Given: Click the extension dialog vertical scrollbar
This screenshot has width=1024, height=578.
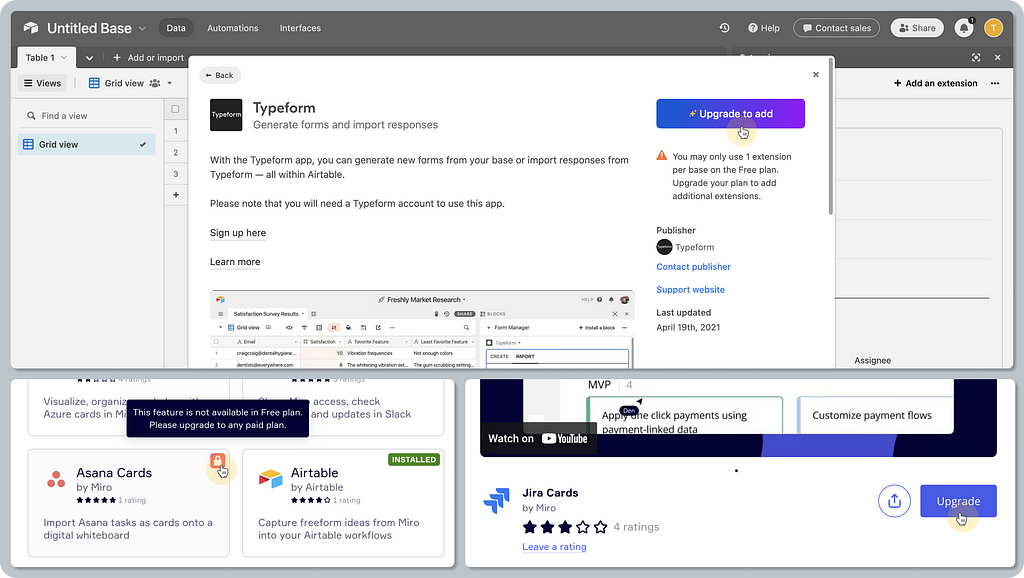Looking at the screenshot, I should tap(831, 136).
